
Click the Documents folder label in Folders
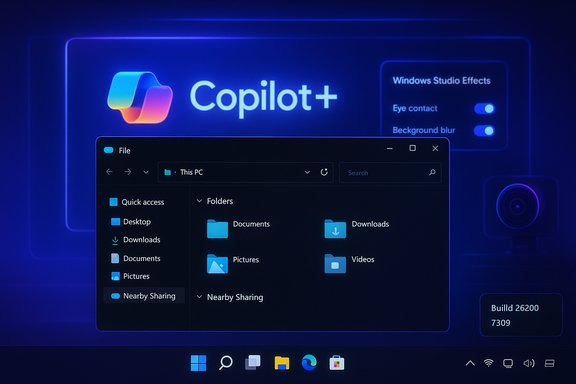point(251,224)
